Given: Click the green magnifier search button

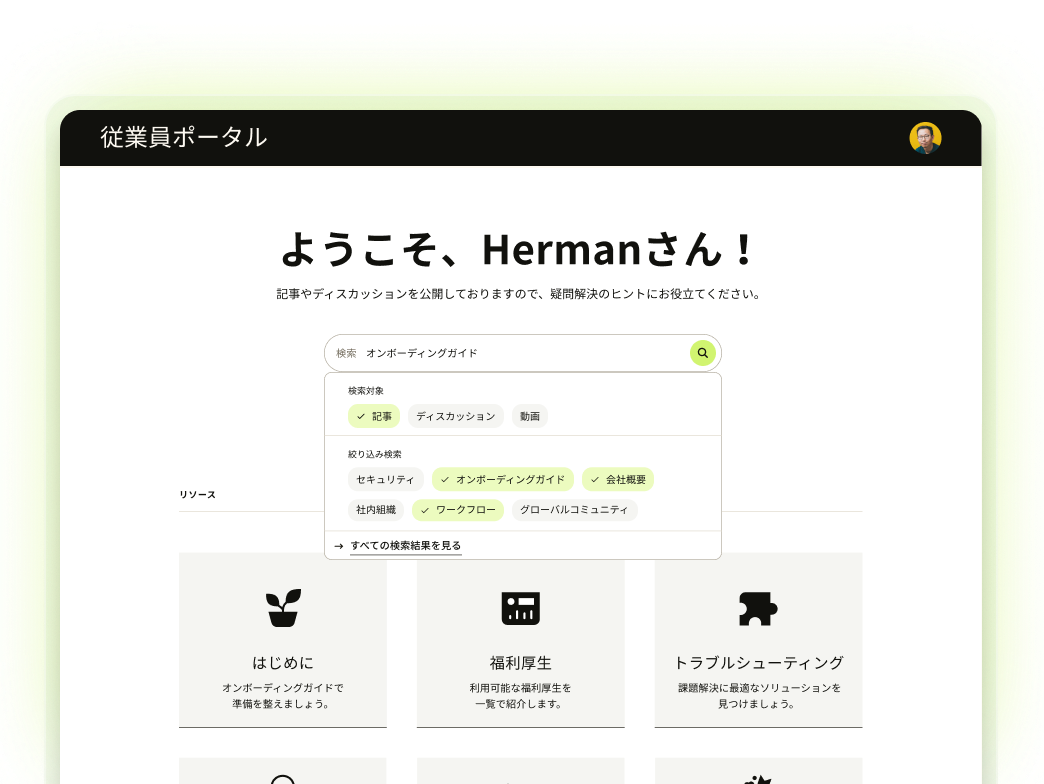Looking at the screenshot, I should coord(702,353).
